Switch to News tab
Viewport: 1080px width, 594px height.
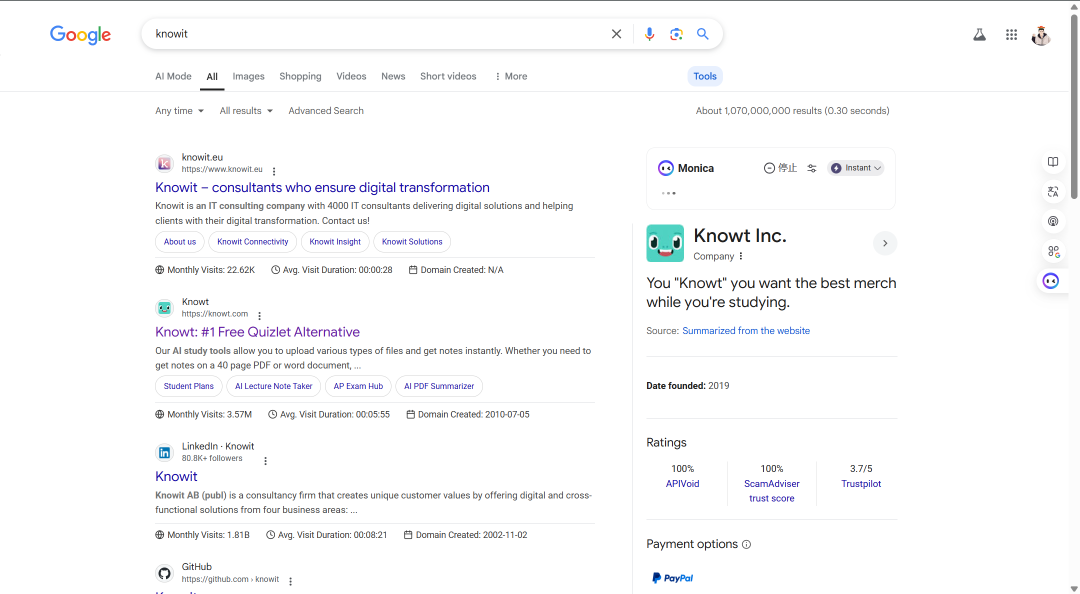click(x=393, y=76)
